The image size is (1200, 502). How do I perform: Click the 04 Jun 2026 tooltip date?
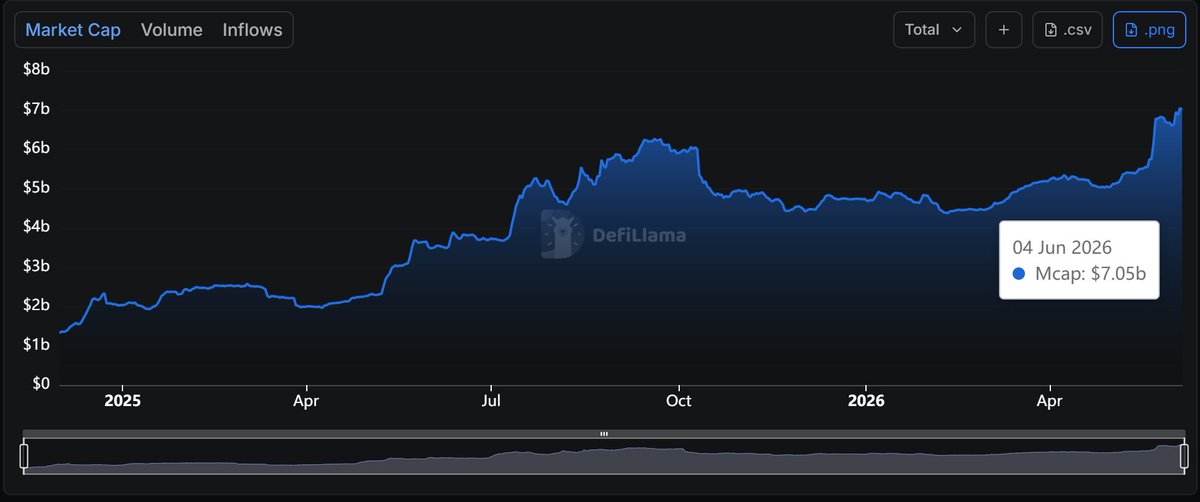click(x=1062, y=247)
